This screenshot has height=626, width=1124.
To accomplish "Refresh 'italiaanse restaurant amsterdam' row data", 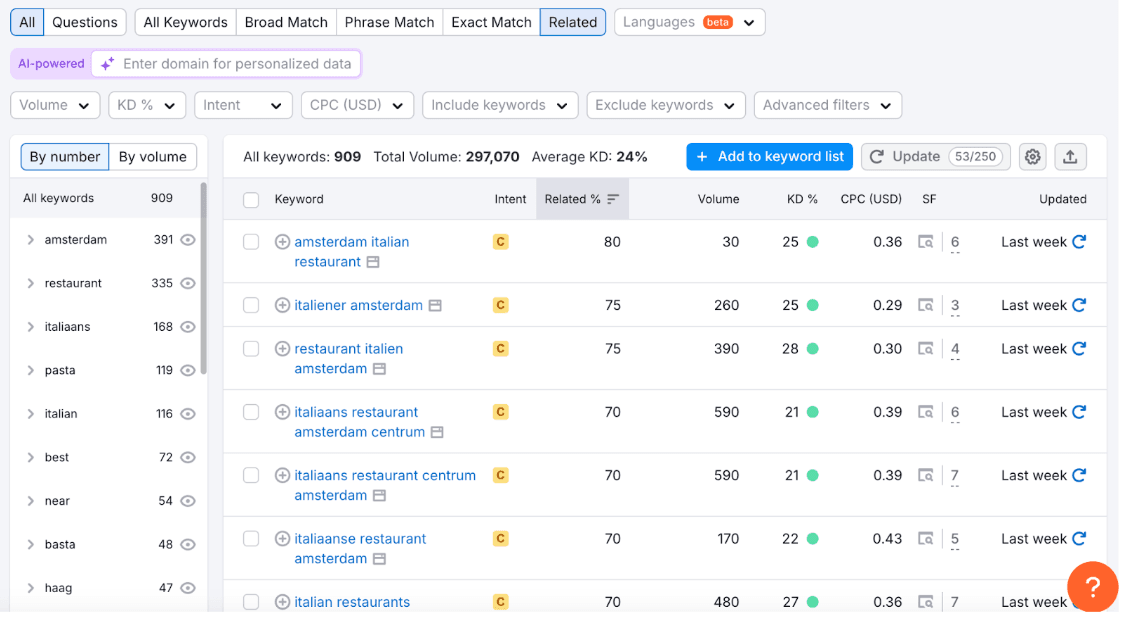I will coord(1079,539).
